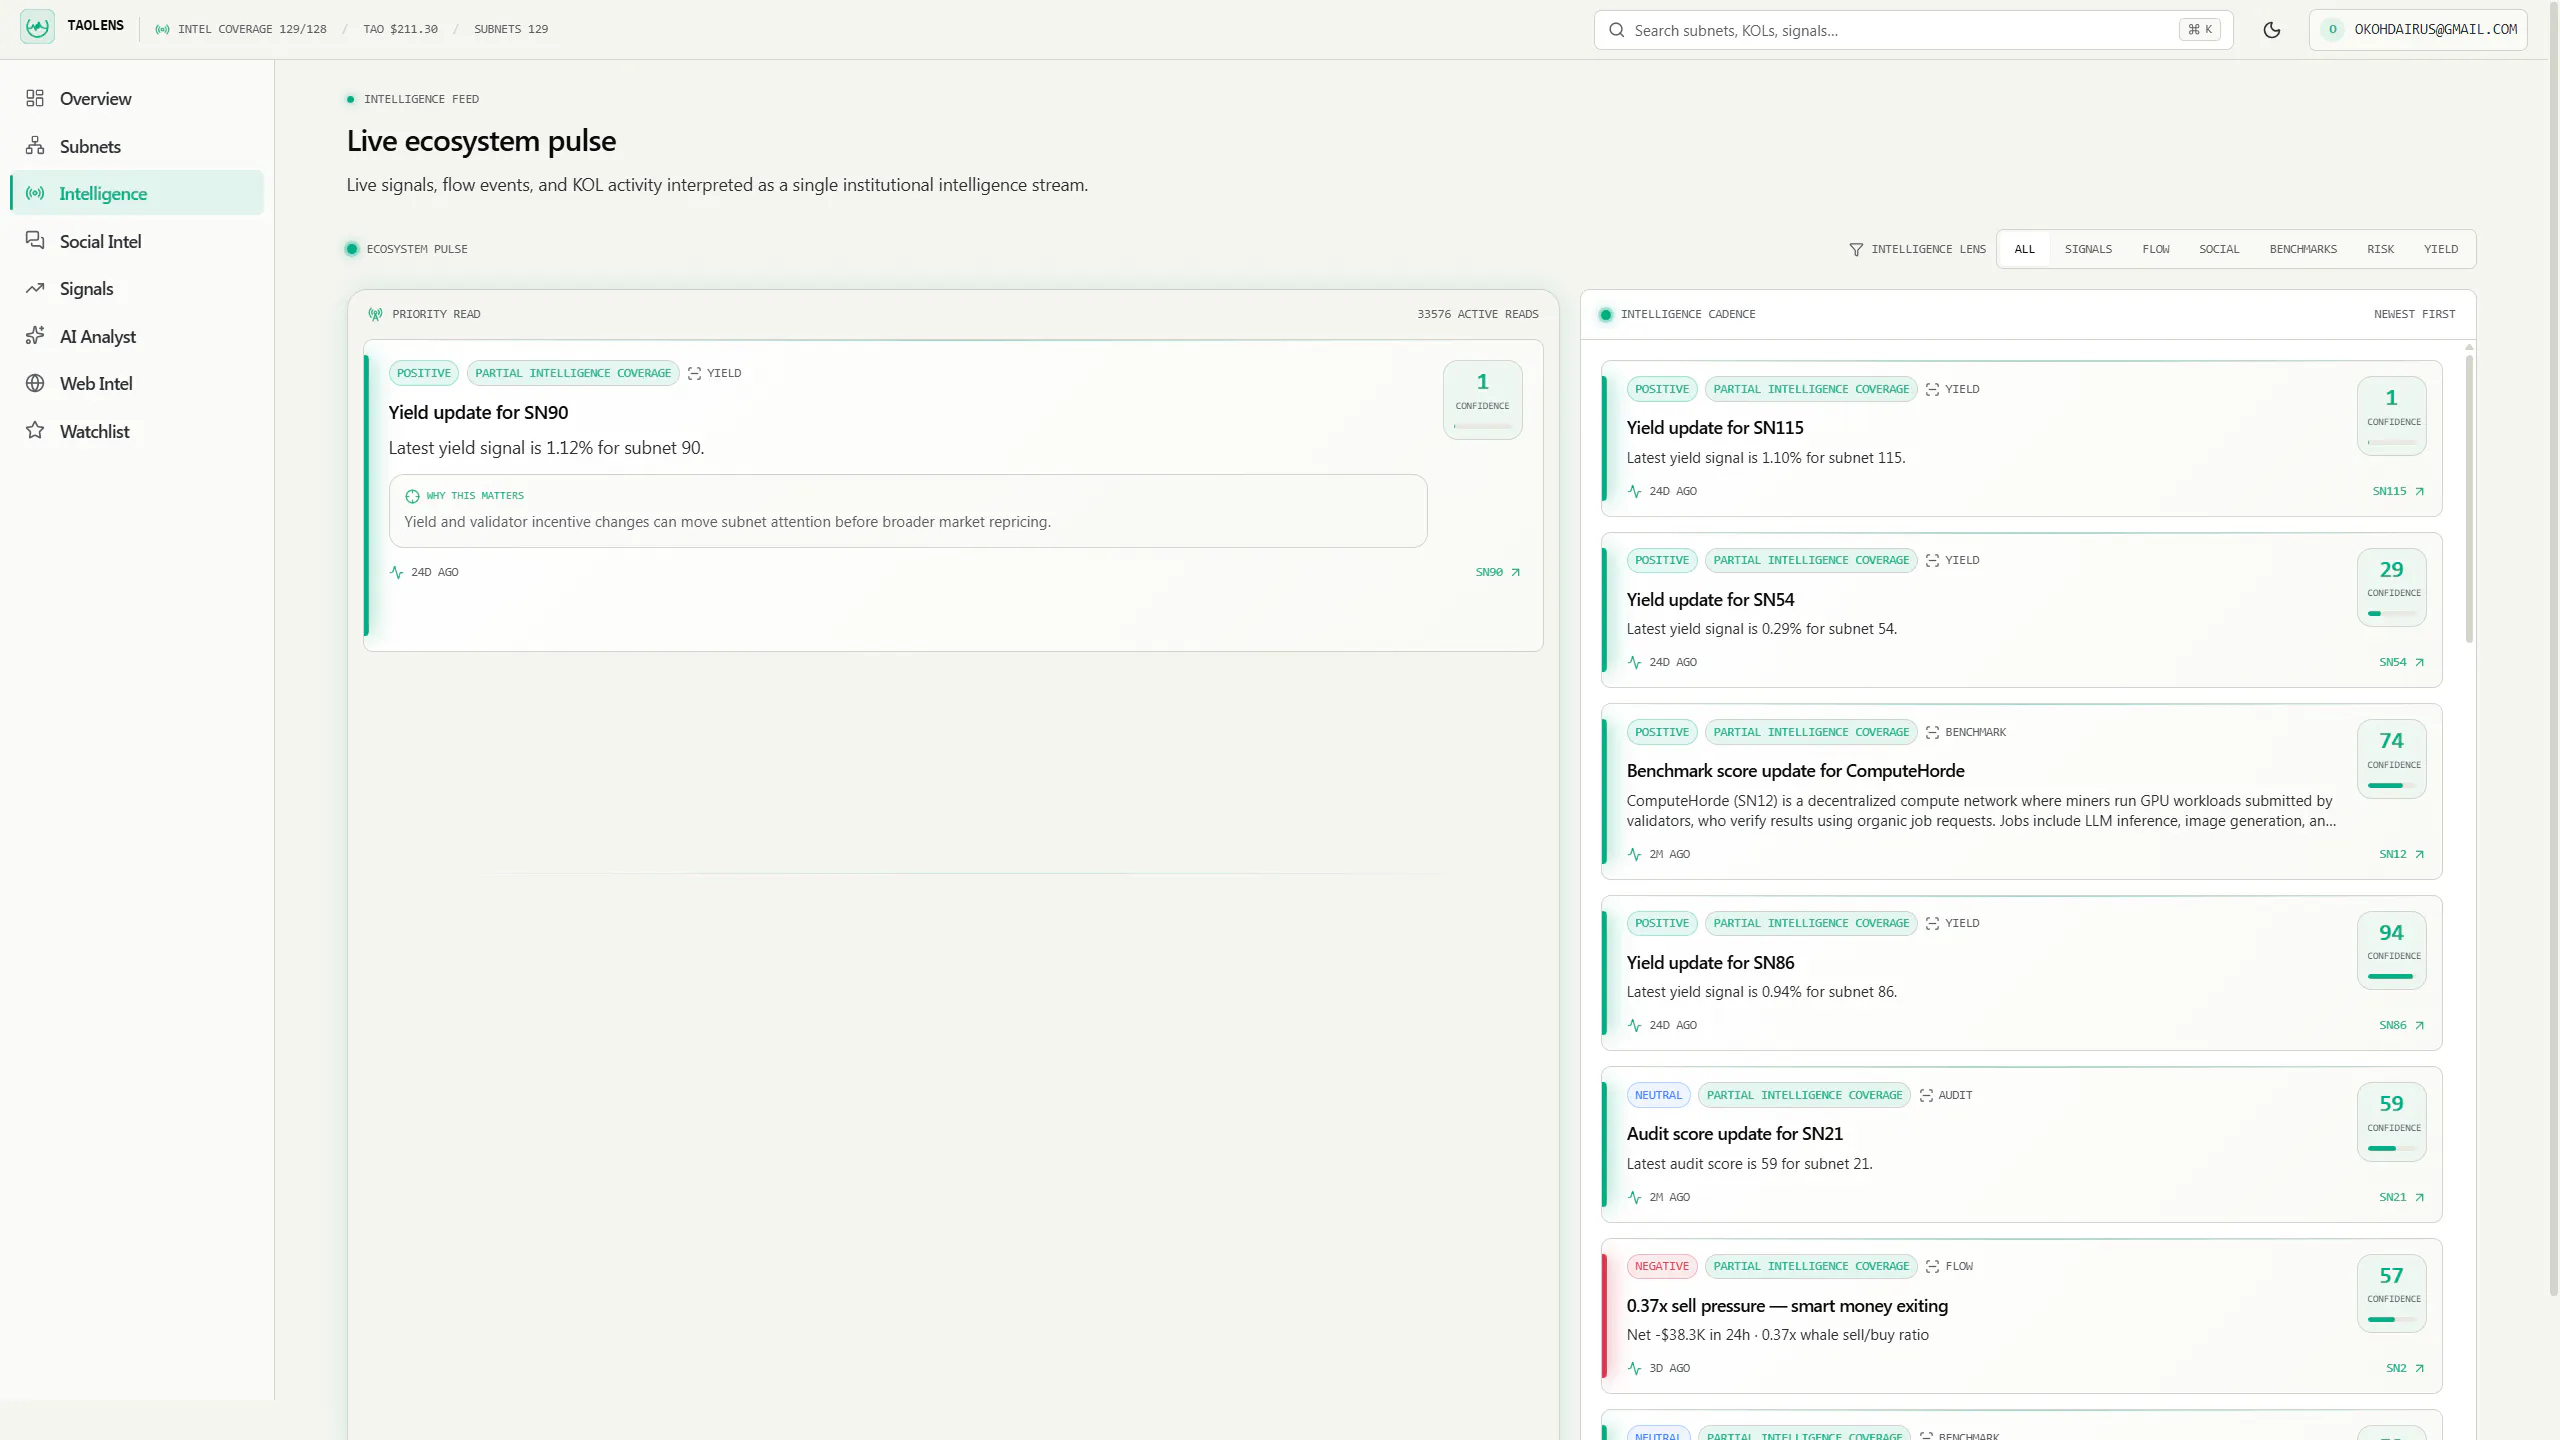Switch to the BENCHMARKS lens tab
This screenshot has height=1440, width=2560.
click(2303, 249)
